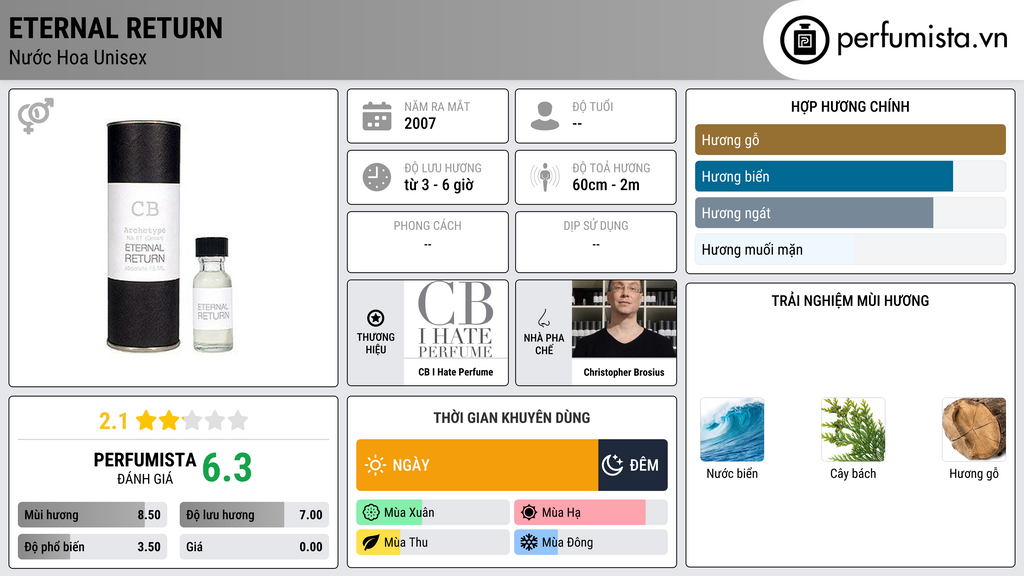The width and height of the screenshot is (1024, 576).
Task: Click the projection value 60cm - 2m
Action: [x=606, y=185]
